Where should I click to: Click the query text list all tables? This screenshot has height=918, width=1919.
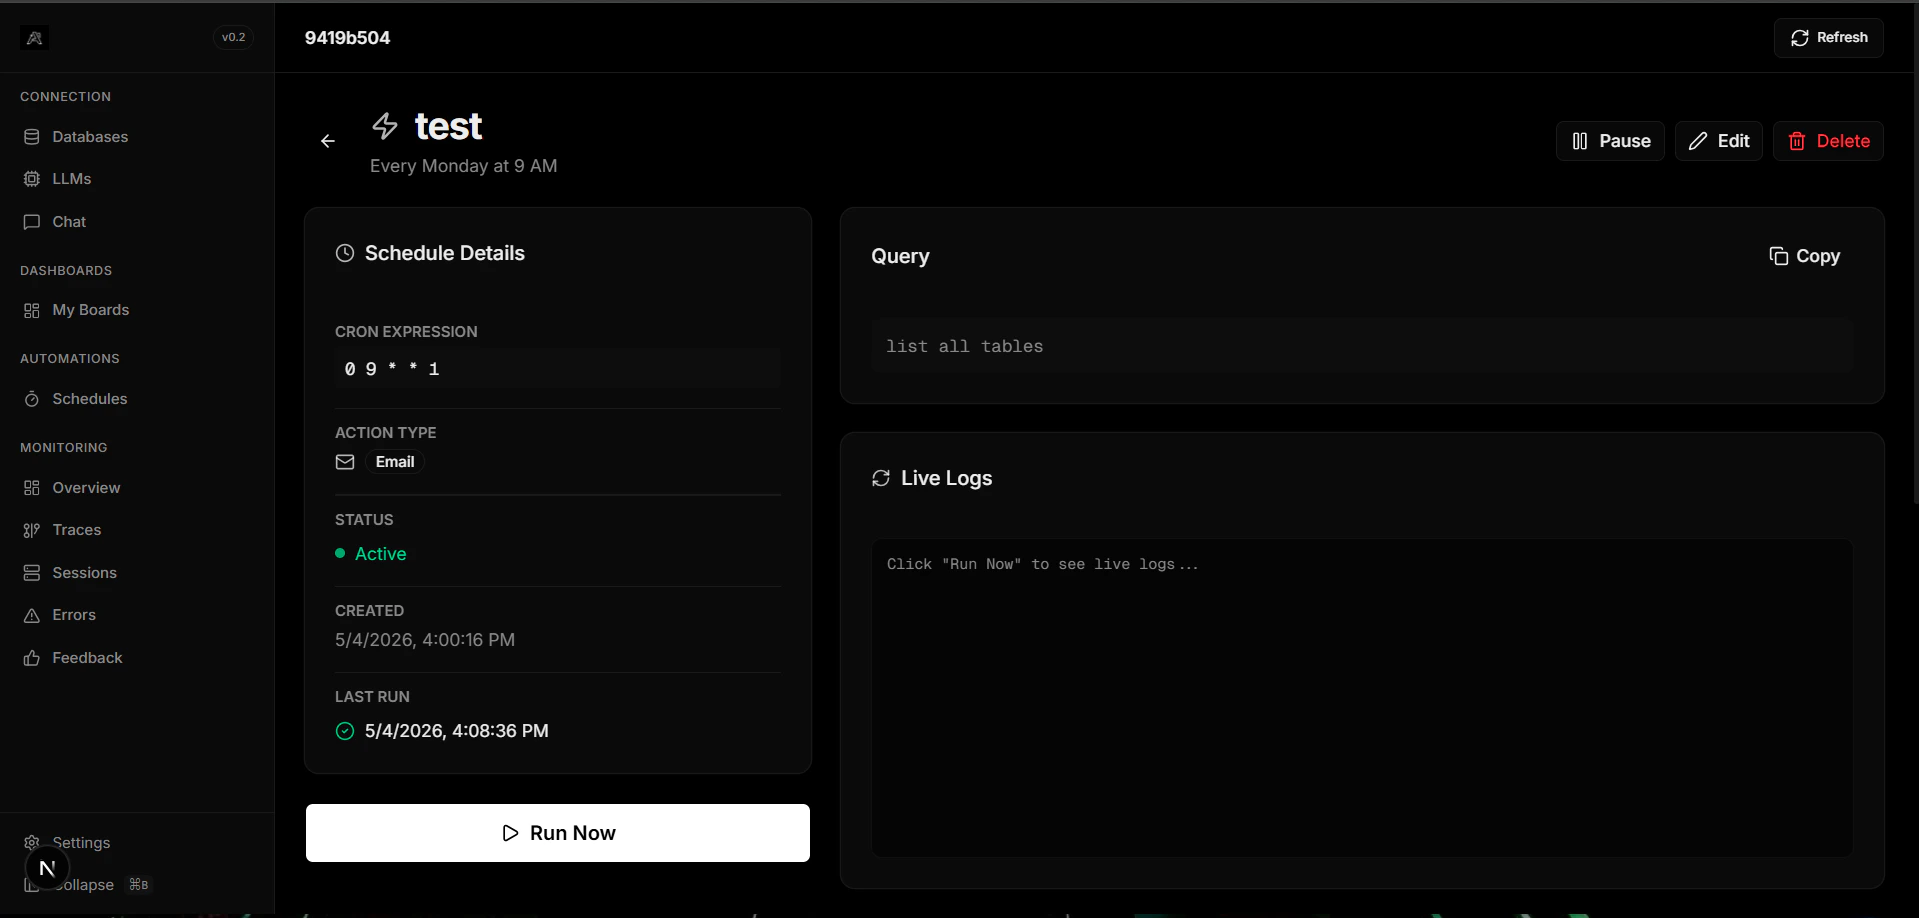[x=964, y=346]
